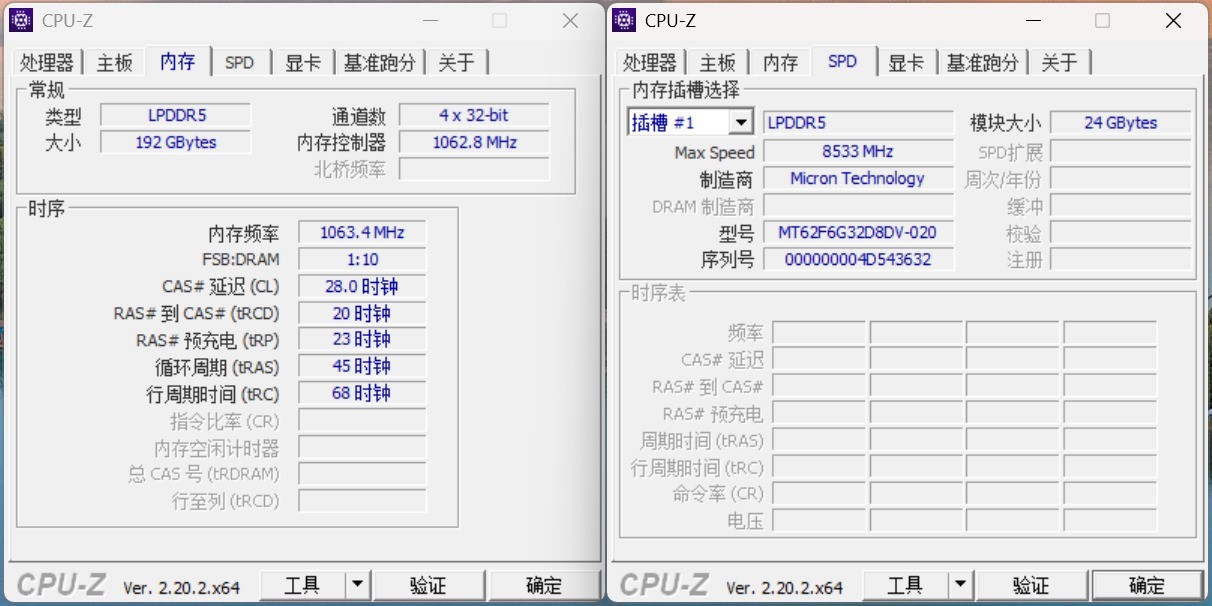The image size is (1212, 606).
Task: Select the 内存 tab in the window showing SPD
Action: click(780, 63)
